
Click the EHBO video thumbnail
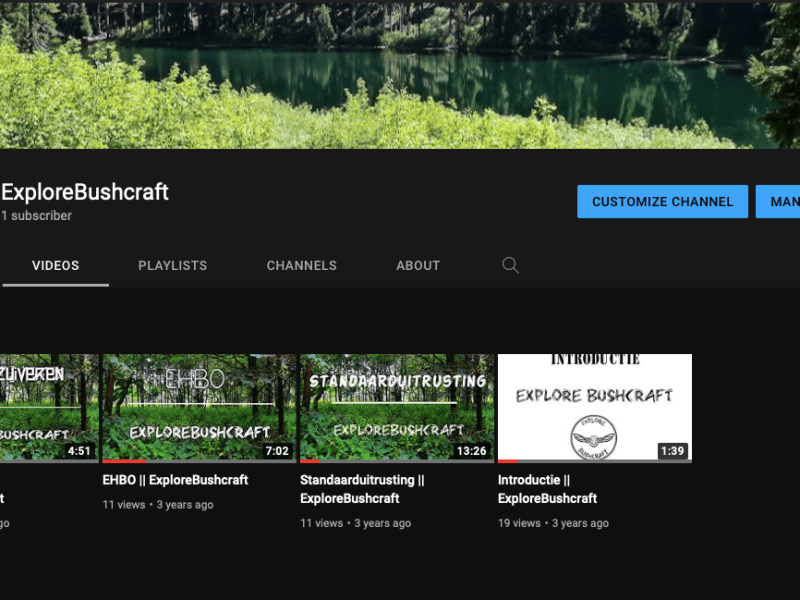[197, 407]
